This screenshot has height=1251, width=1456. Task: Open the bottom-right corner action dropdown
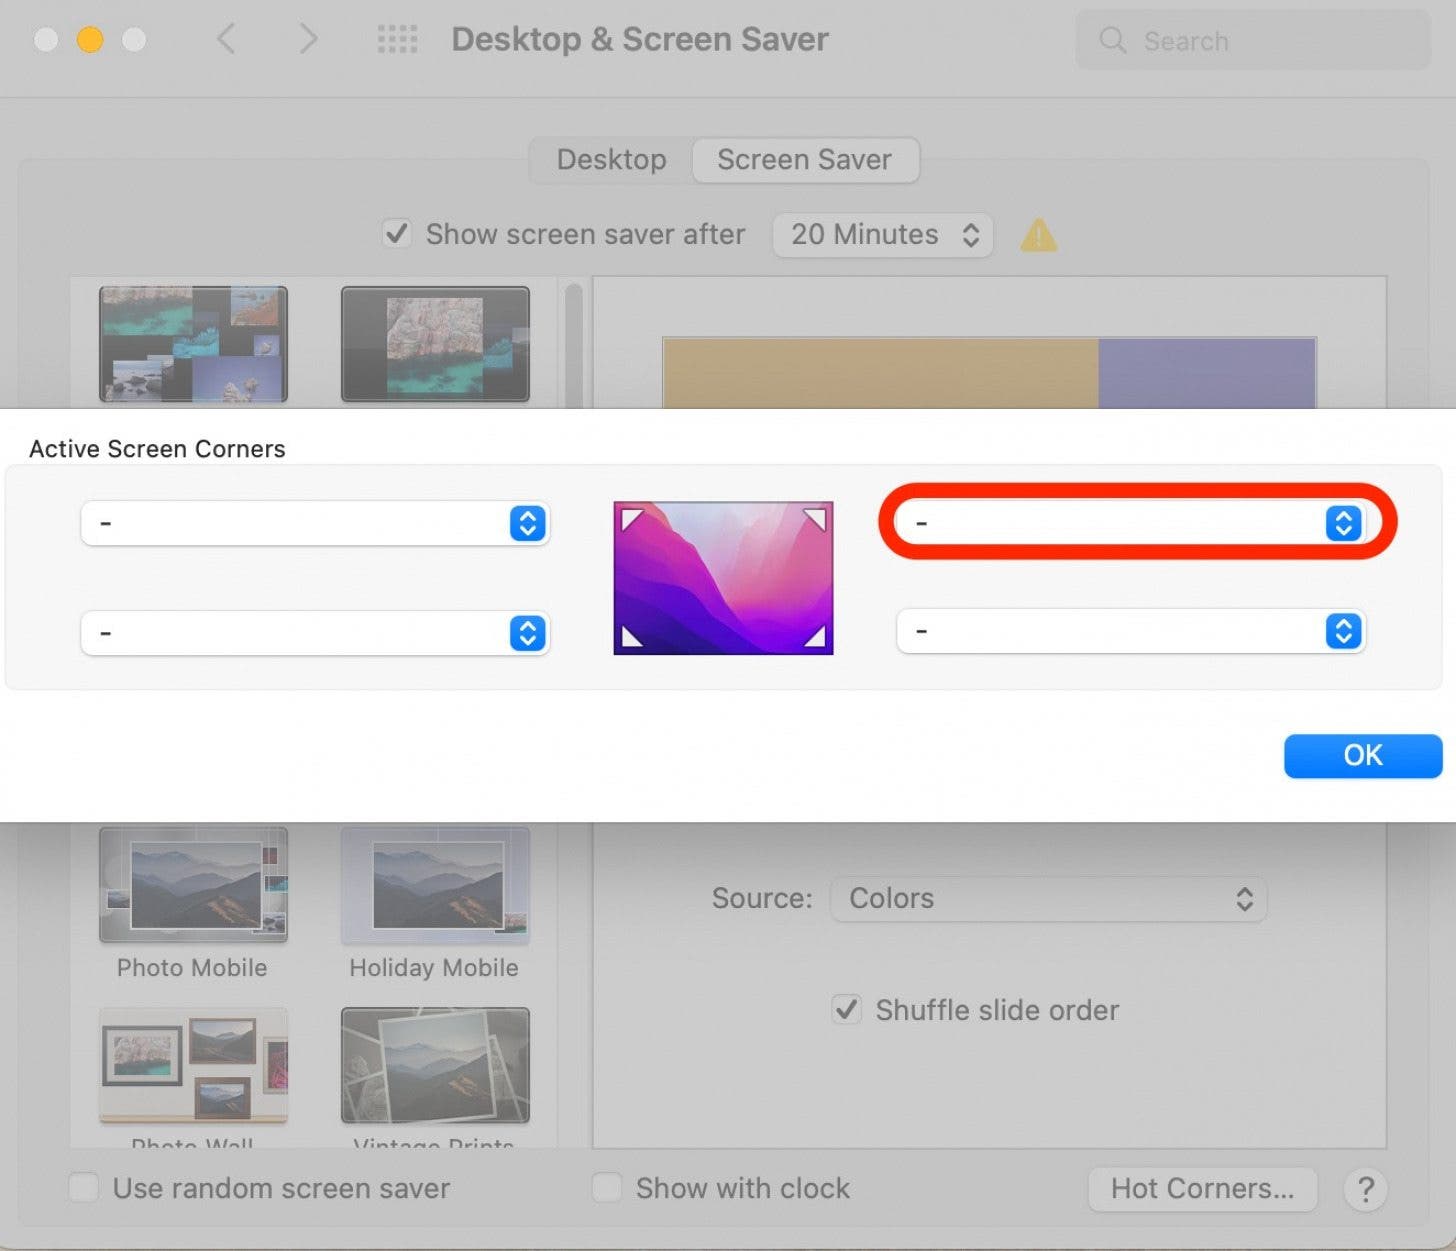click(1130, 631)
